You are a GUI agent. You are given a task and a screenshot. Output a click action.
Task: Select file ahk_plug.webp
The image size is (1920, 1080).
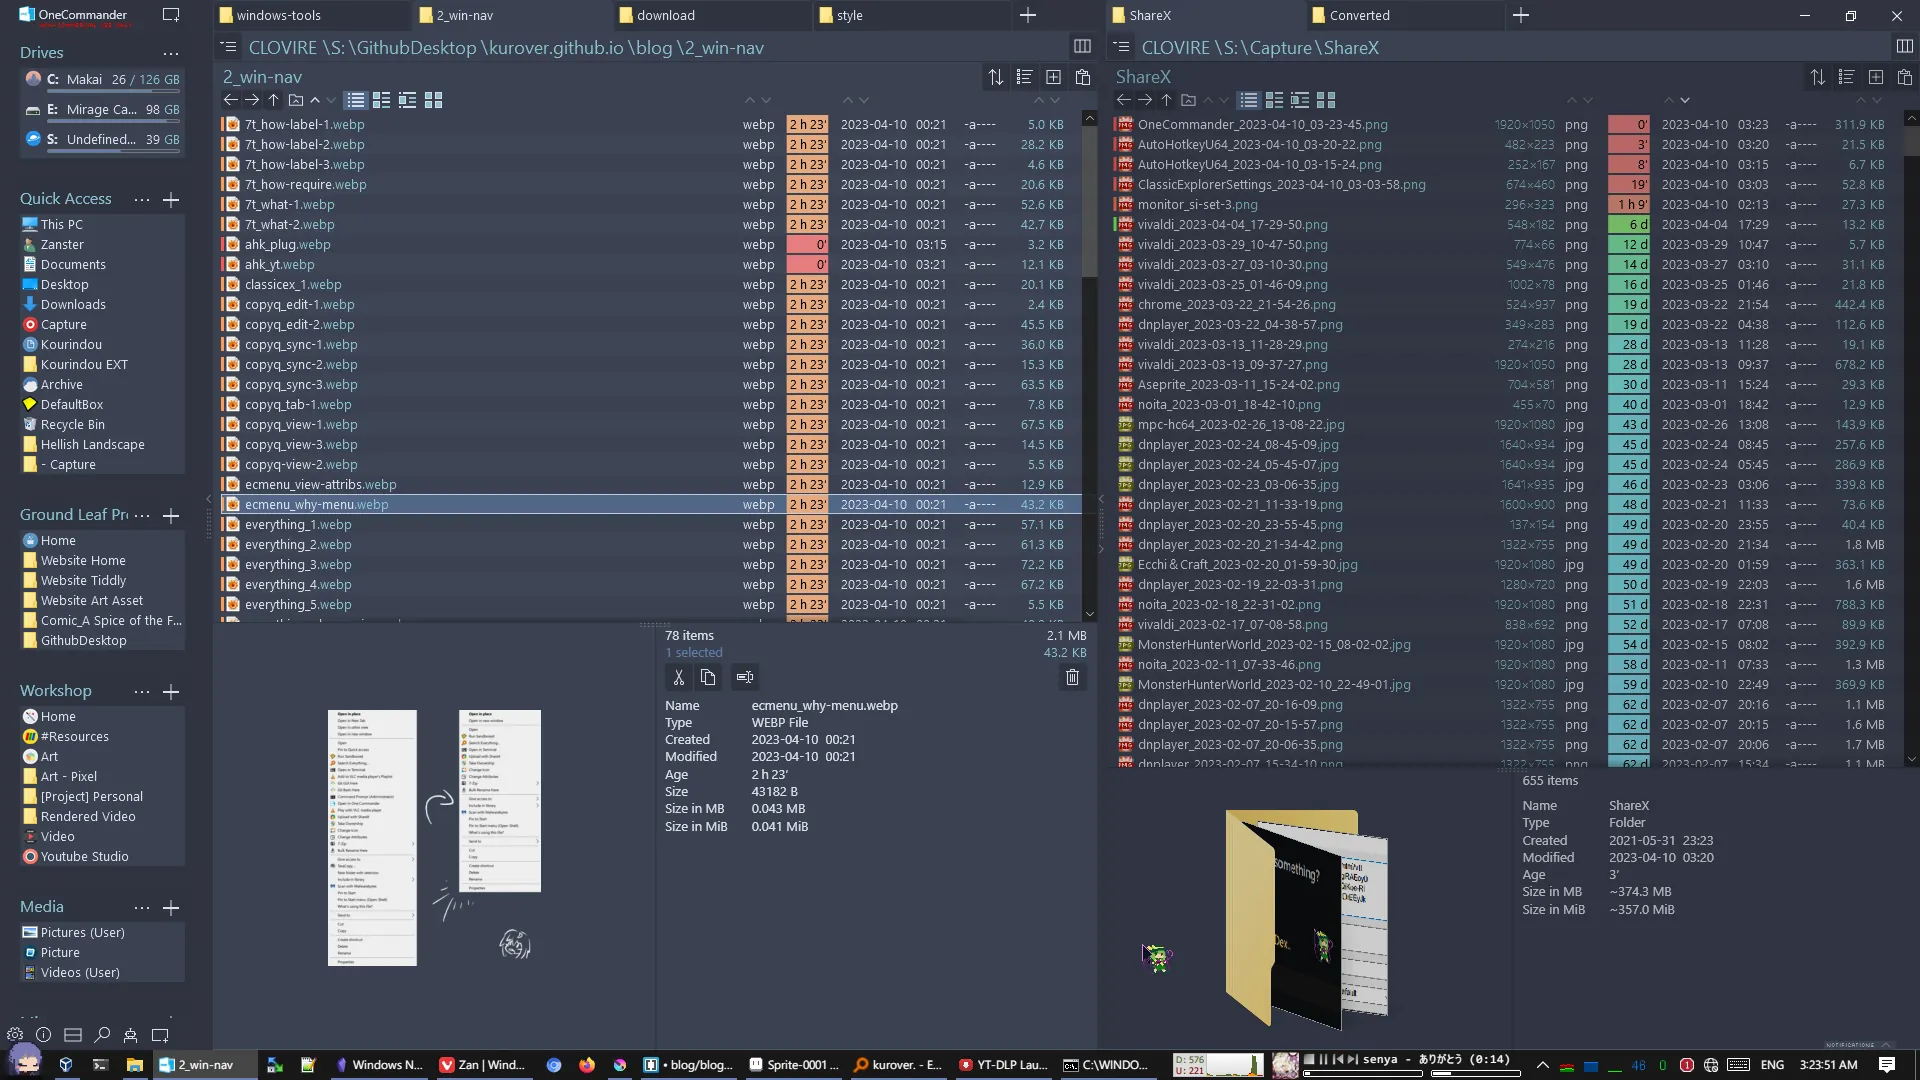(x=650, y=244)
